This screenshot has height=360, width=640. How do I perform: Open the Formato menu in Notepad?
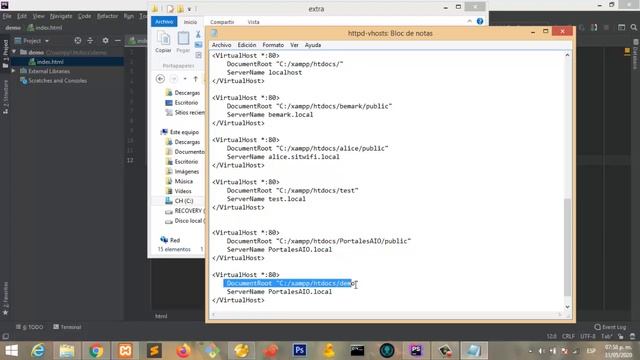(x=273, y=45)
